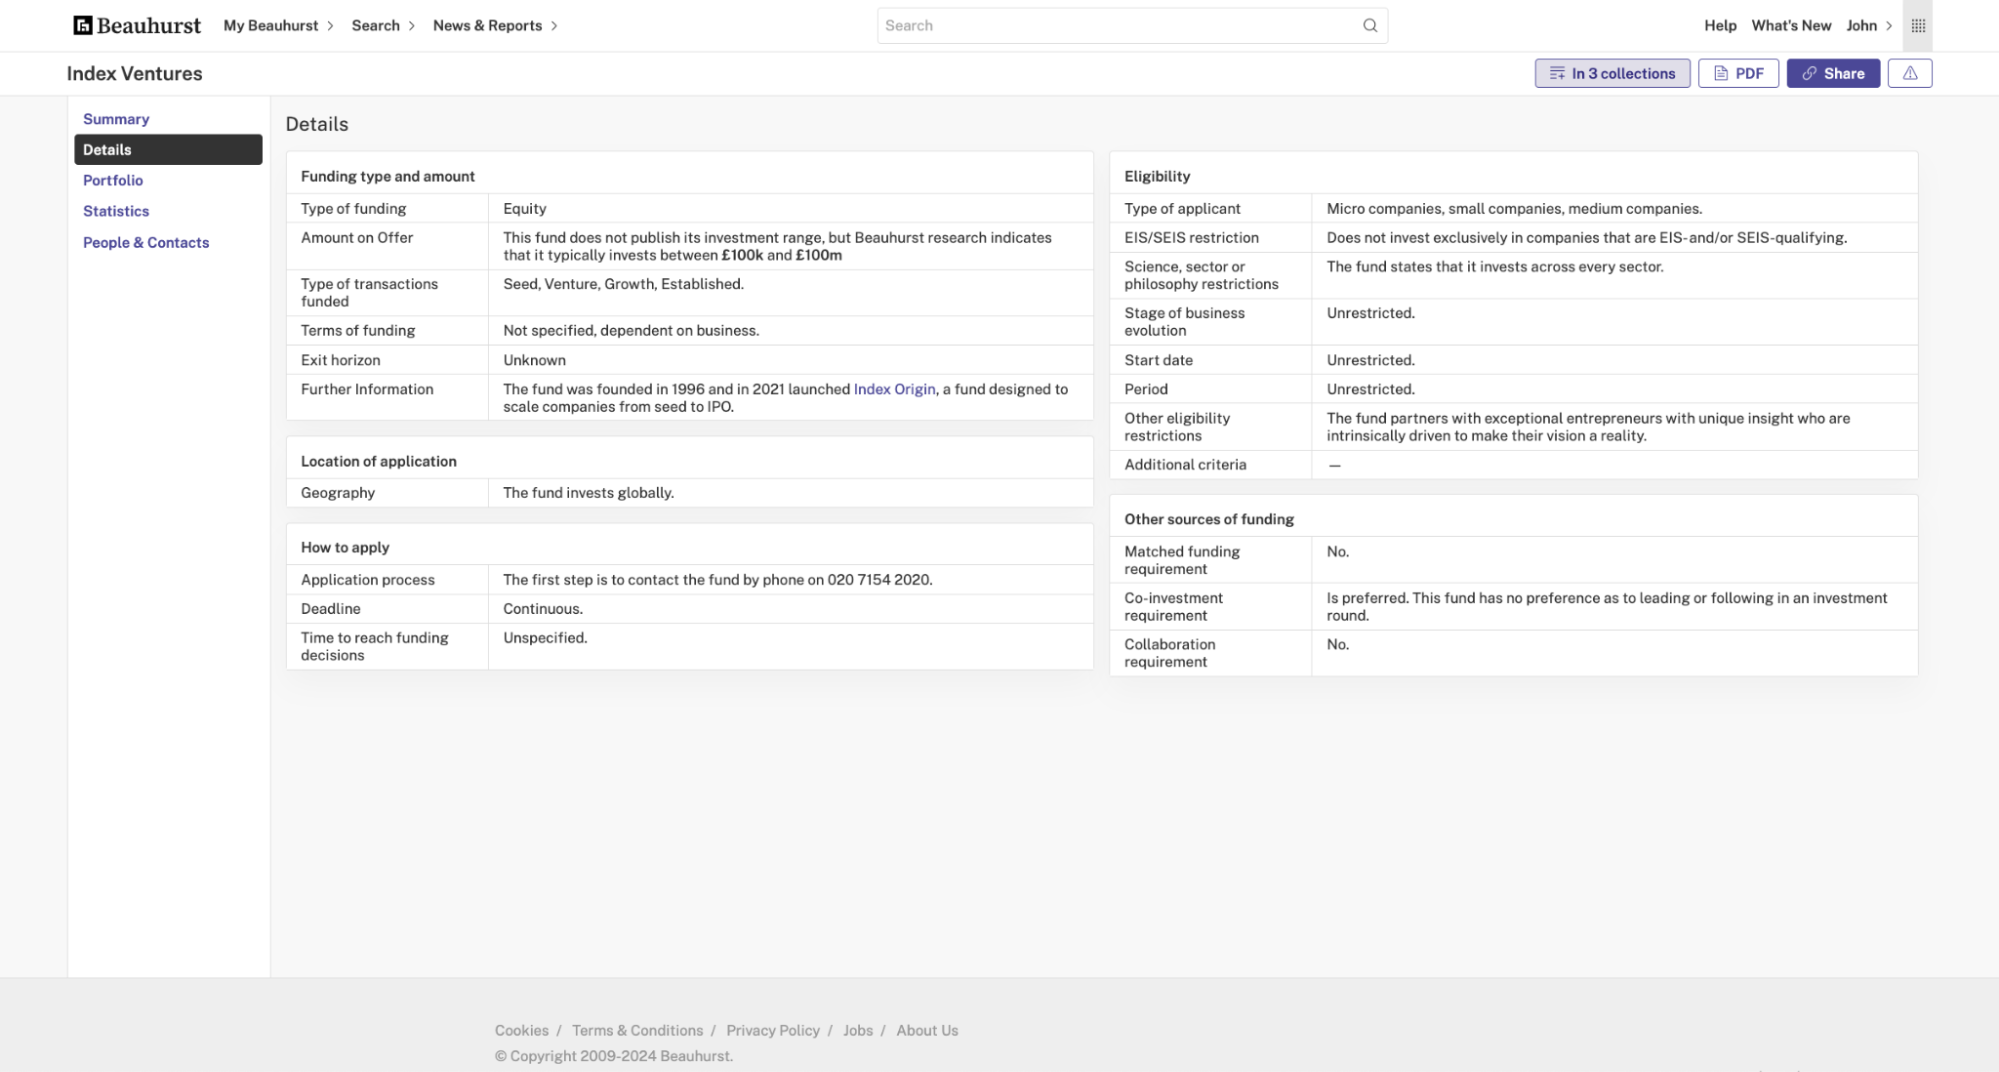Click 'Micro companies, small companies, medium companies.'
This screenshot has width=1999, height=1072.
1514,208
